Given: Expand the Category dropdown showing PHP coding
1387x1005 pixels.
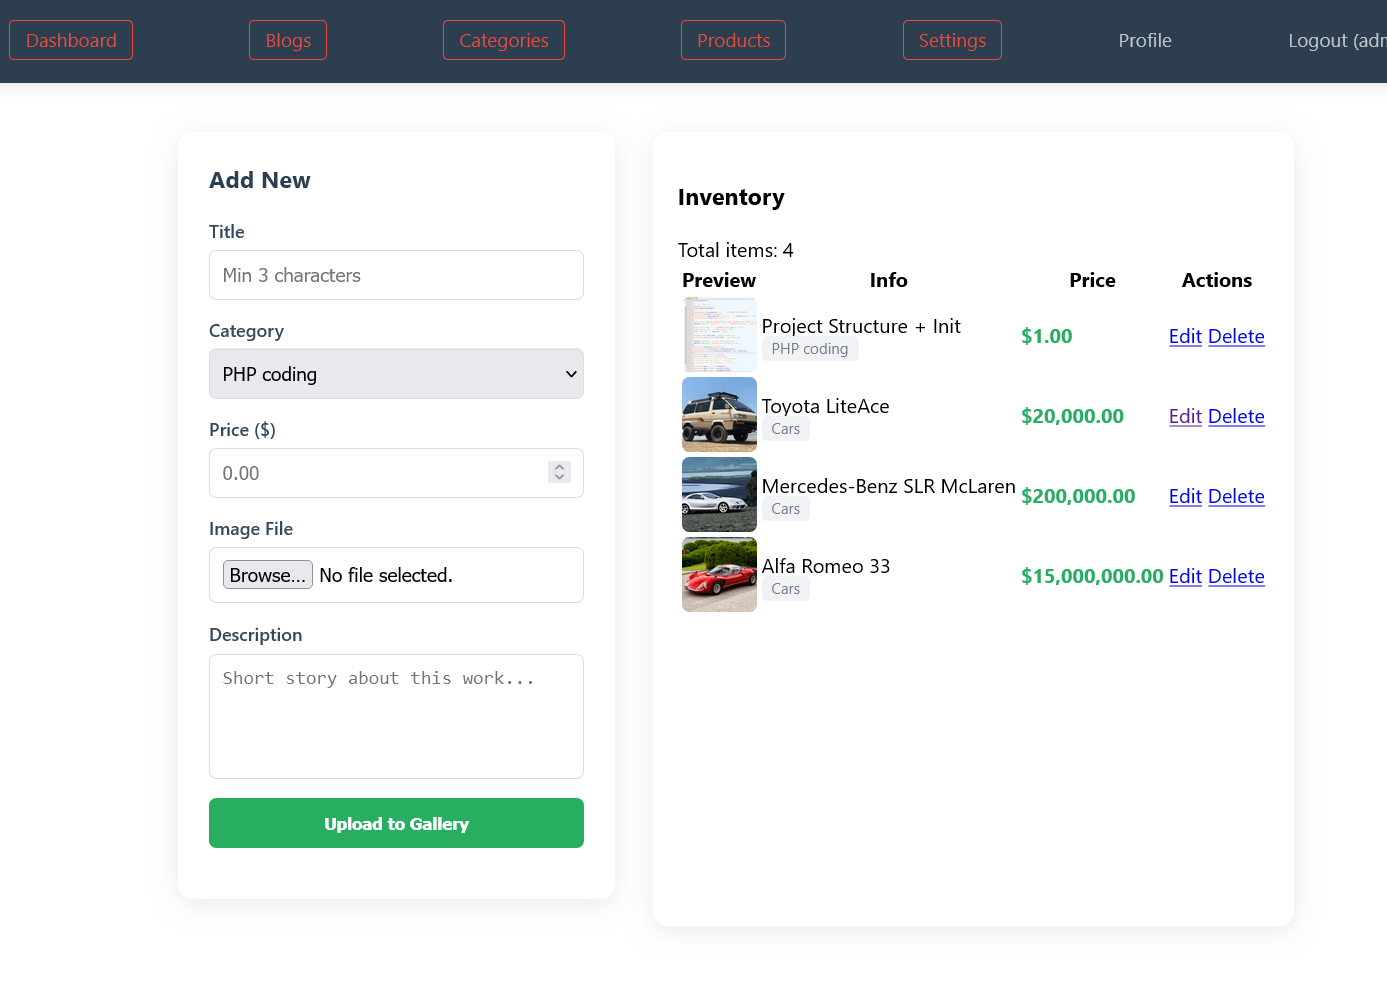Looking at the screenshot, I should [x=396, y=374].
